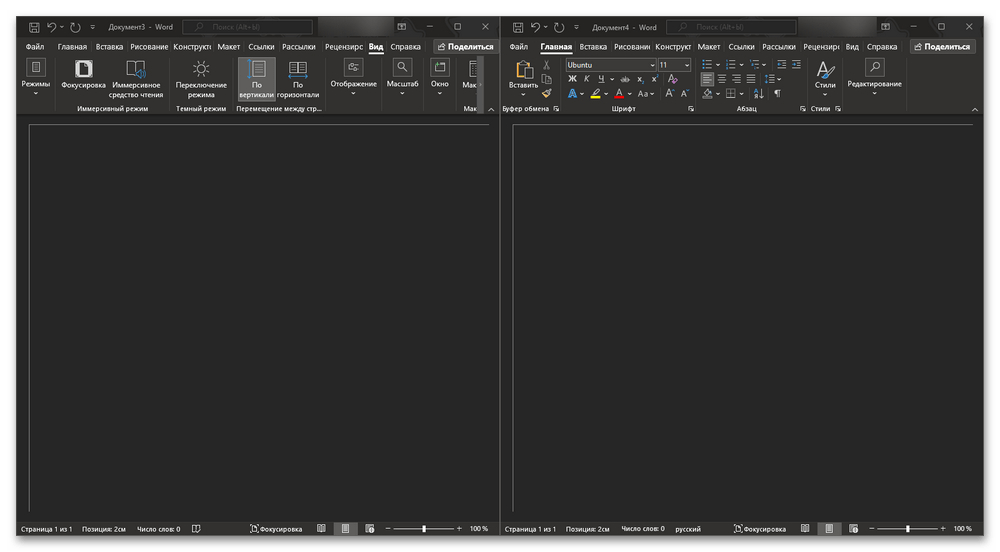The height and width of the screenshot is (552, 1000).
Task: Open the Ubuntu font name dropdown
Action: point(651,65)
